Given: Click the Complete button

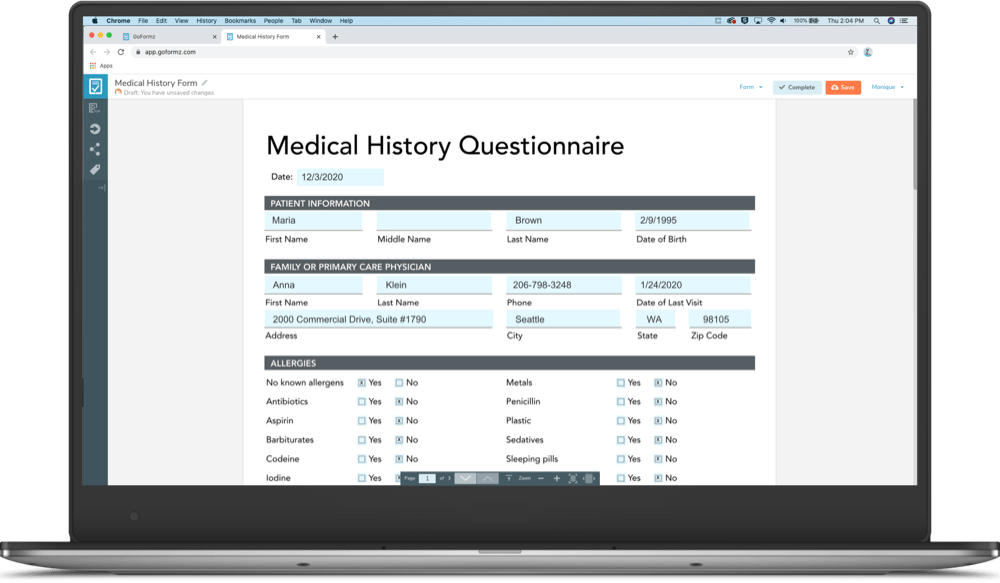Looking at the screenshot, I should 797,87.
